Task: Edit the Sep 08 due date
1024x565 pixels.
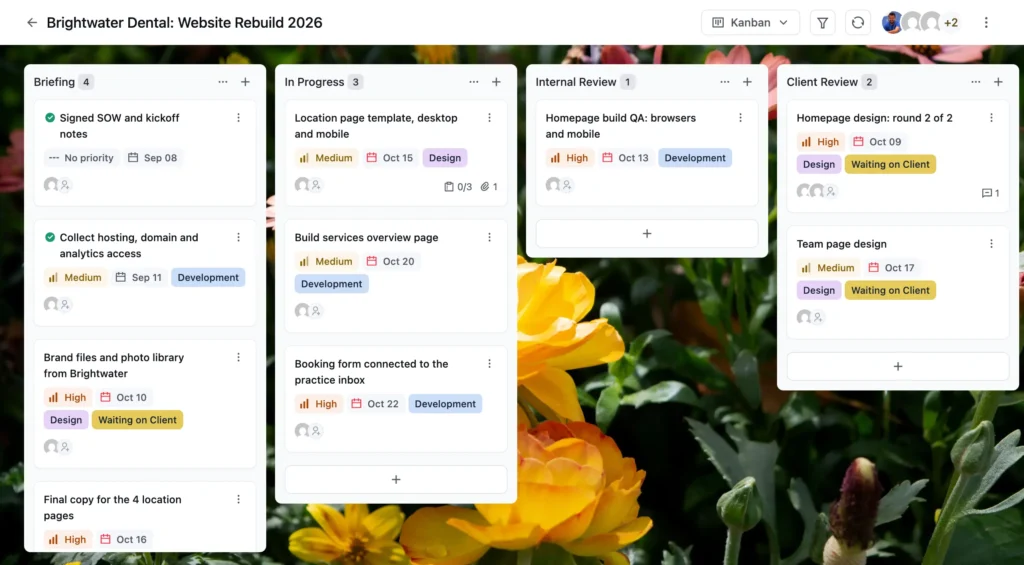Action: pyautogui.click(x=152, y=157)
